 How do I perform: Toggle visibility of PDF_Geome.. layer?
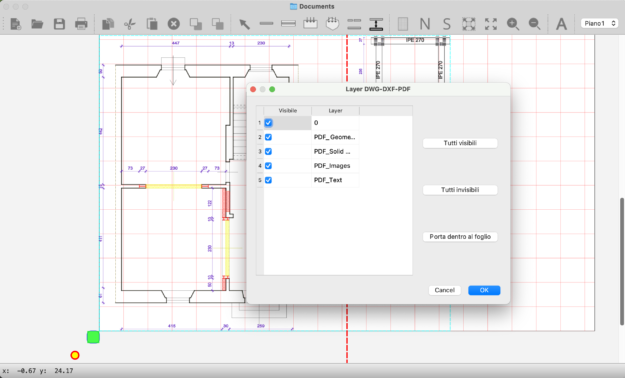(268, 137)
